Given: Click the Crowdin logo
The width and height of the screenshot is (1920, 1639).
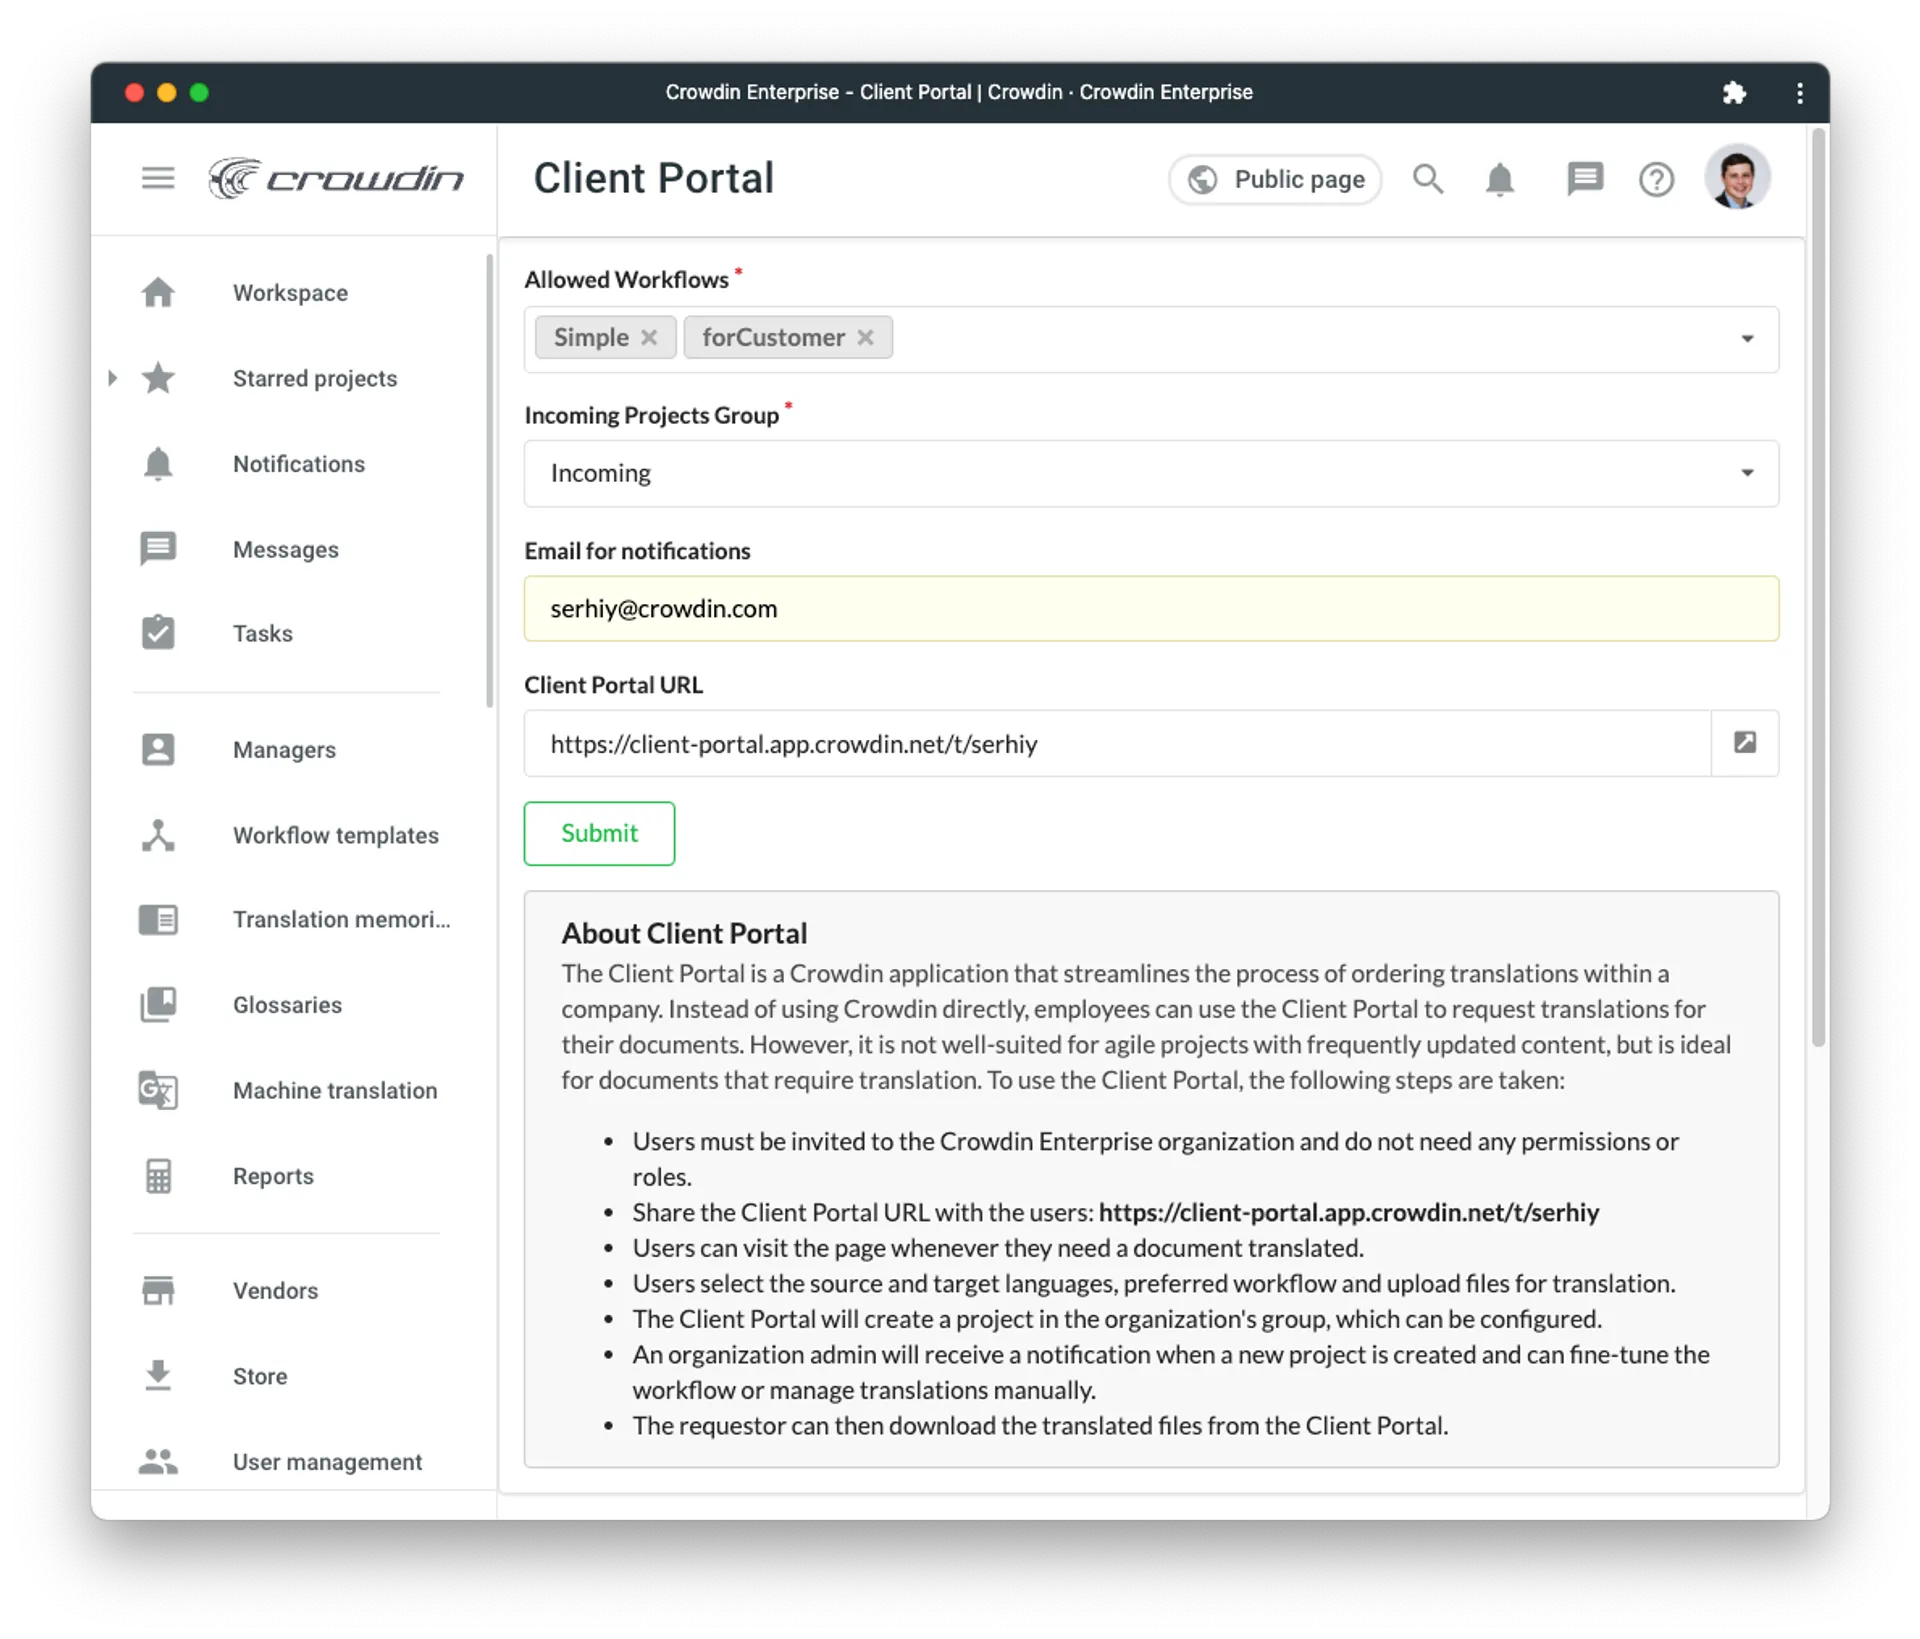Looking at the screenshot, I should pos(336,178).
